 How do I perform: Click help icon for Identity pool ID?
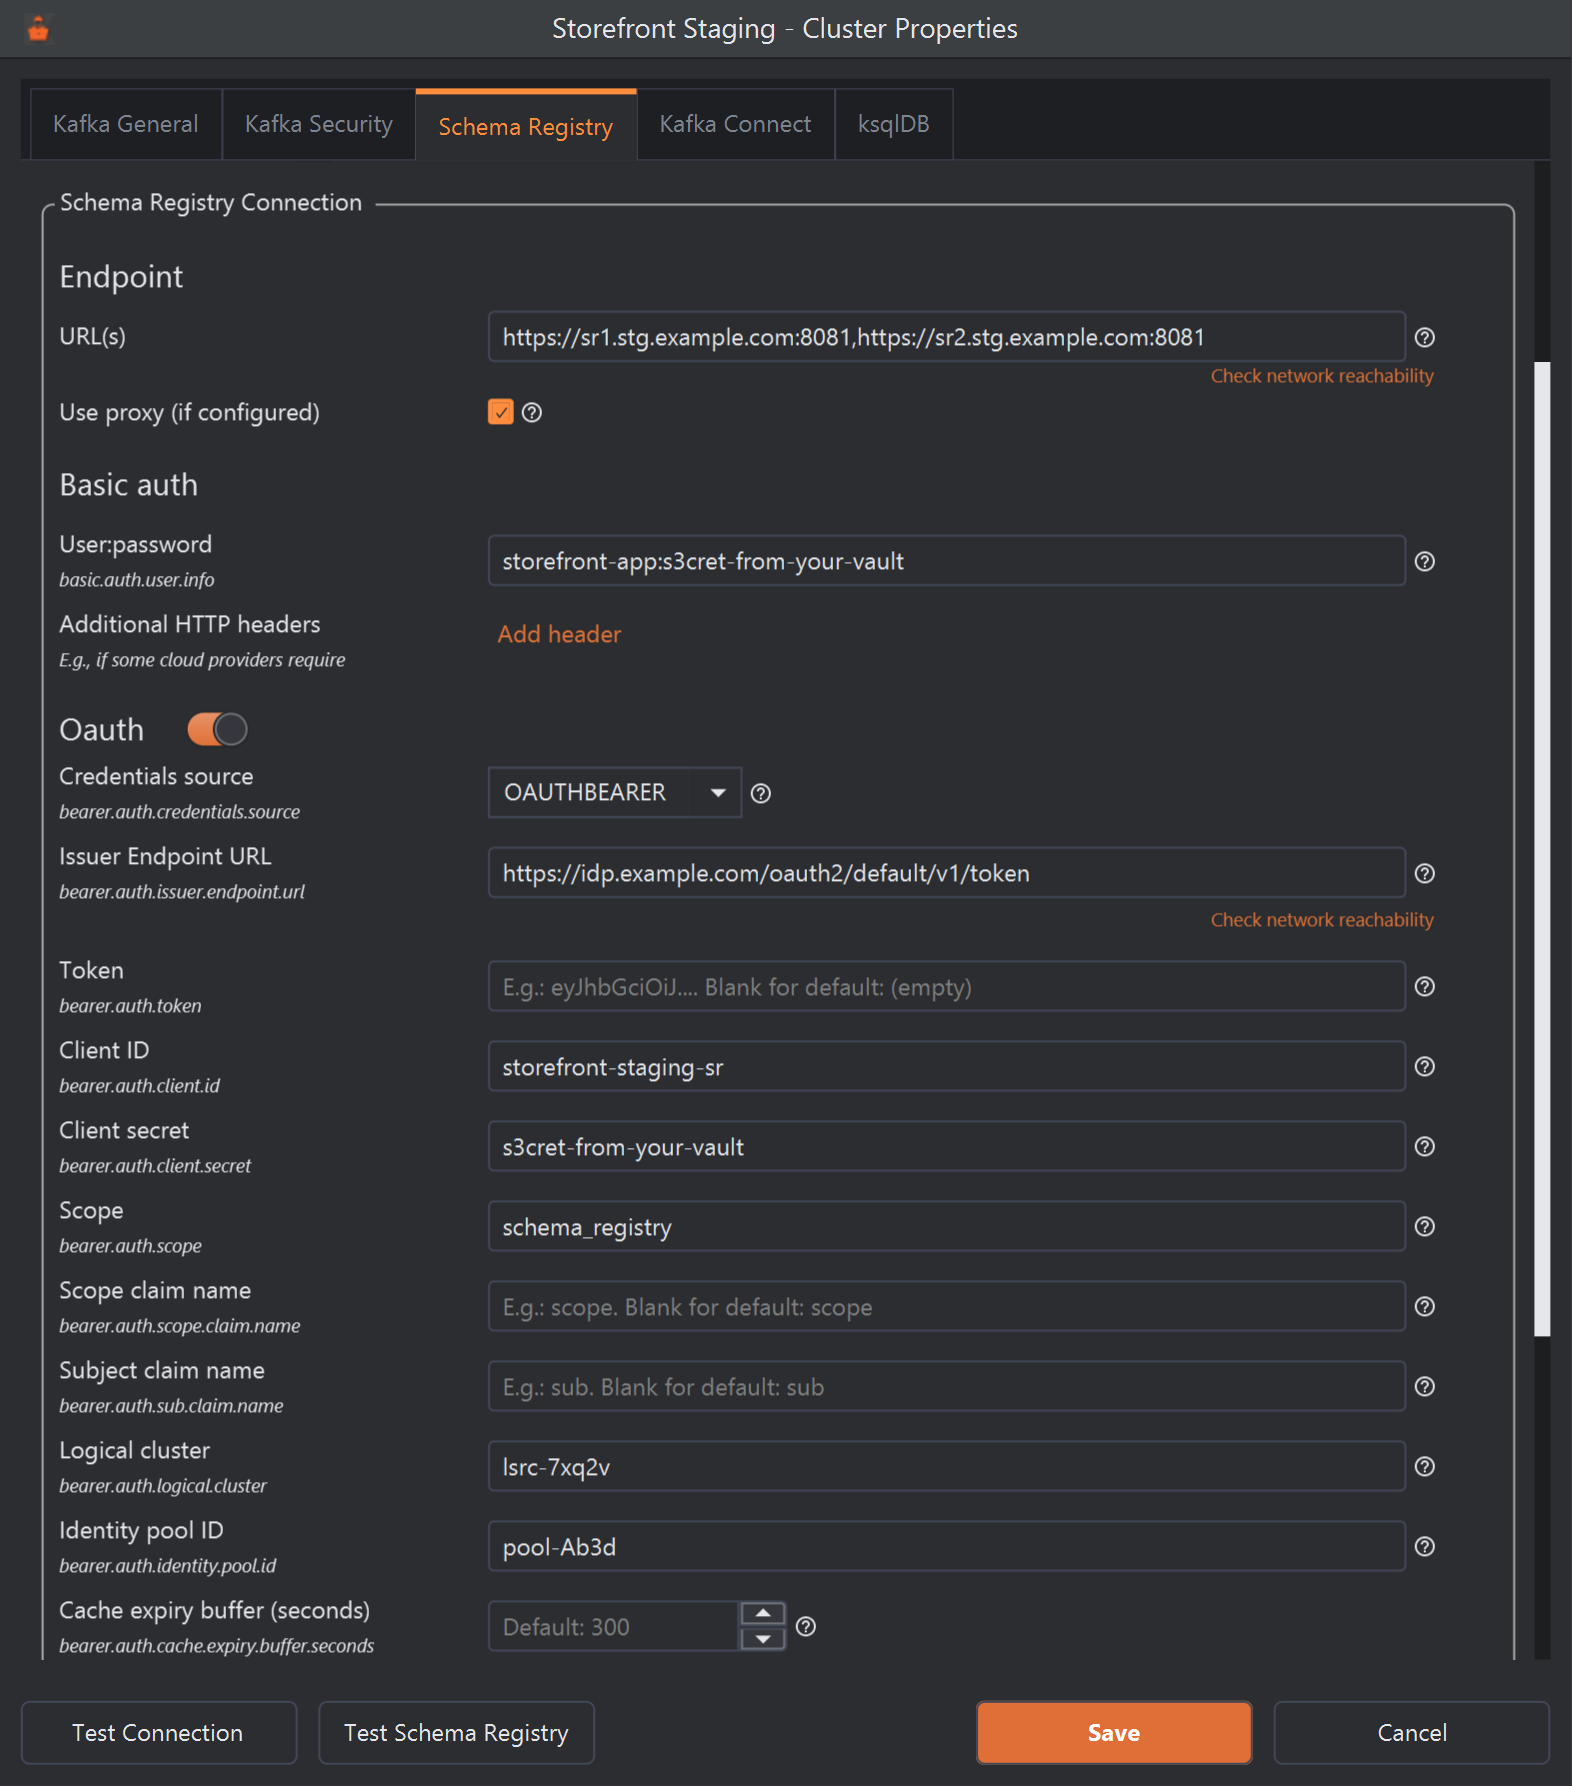1425,1546
